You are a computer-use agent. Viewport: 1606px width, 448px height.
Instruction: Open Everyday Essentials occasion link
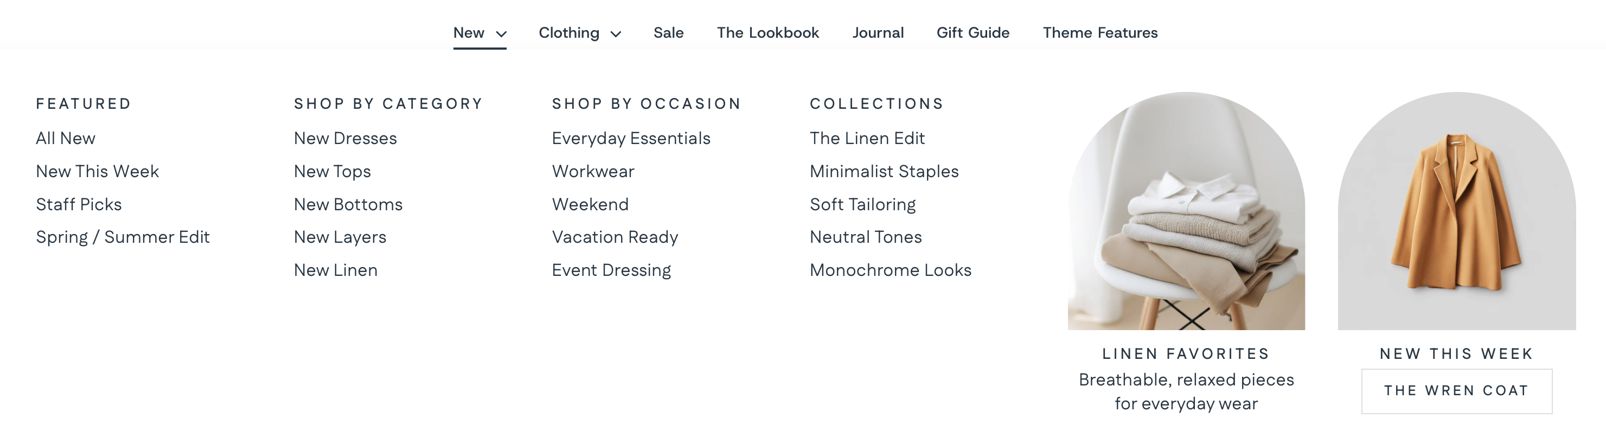pyautogui.click(x=630, y=138)
